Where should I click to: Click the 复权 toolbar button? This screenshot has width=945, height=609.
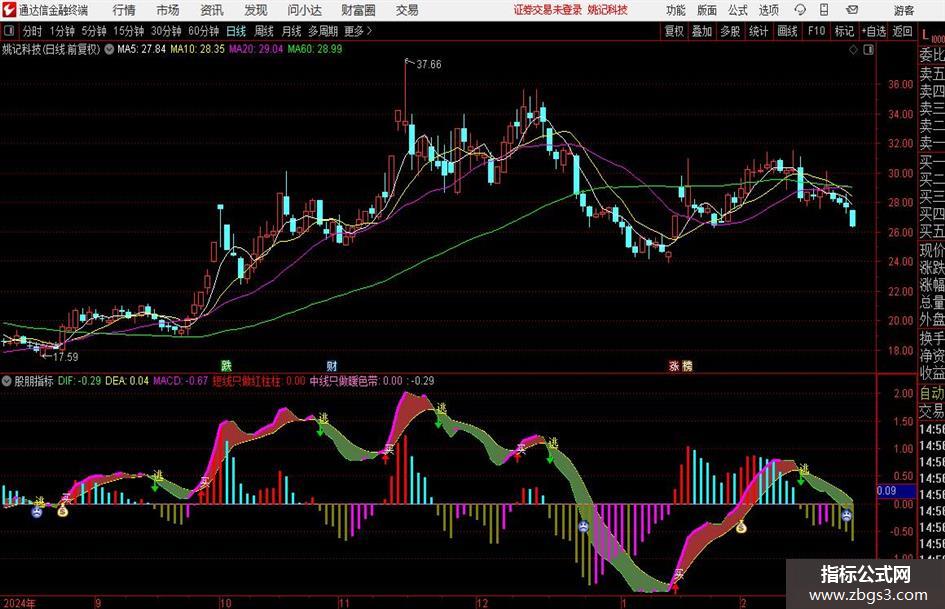pos(674,31)
